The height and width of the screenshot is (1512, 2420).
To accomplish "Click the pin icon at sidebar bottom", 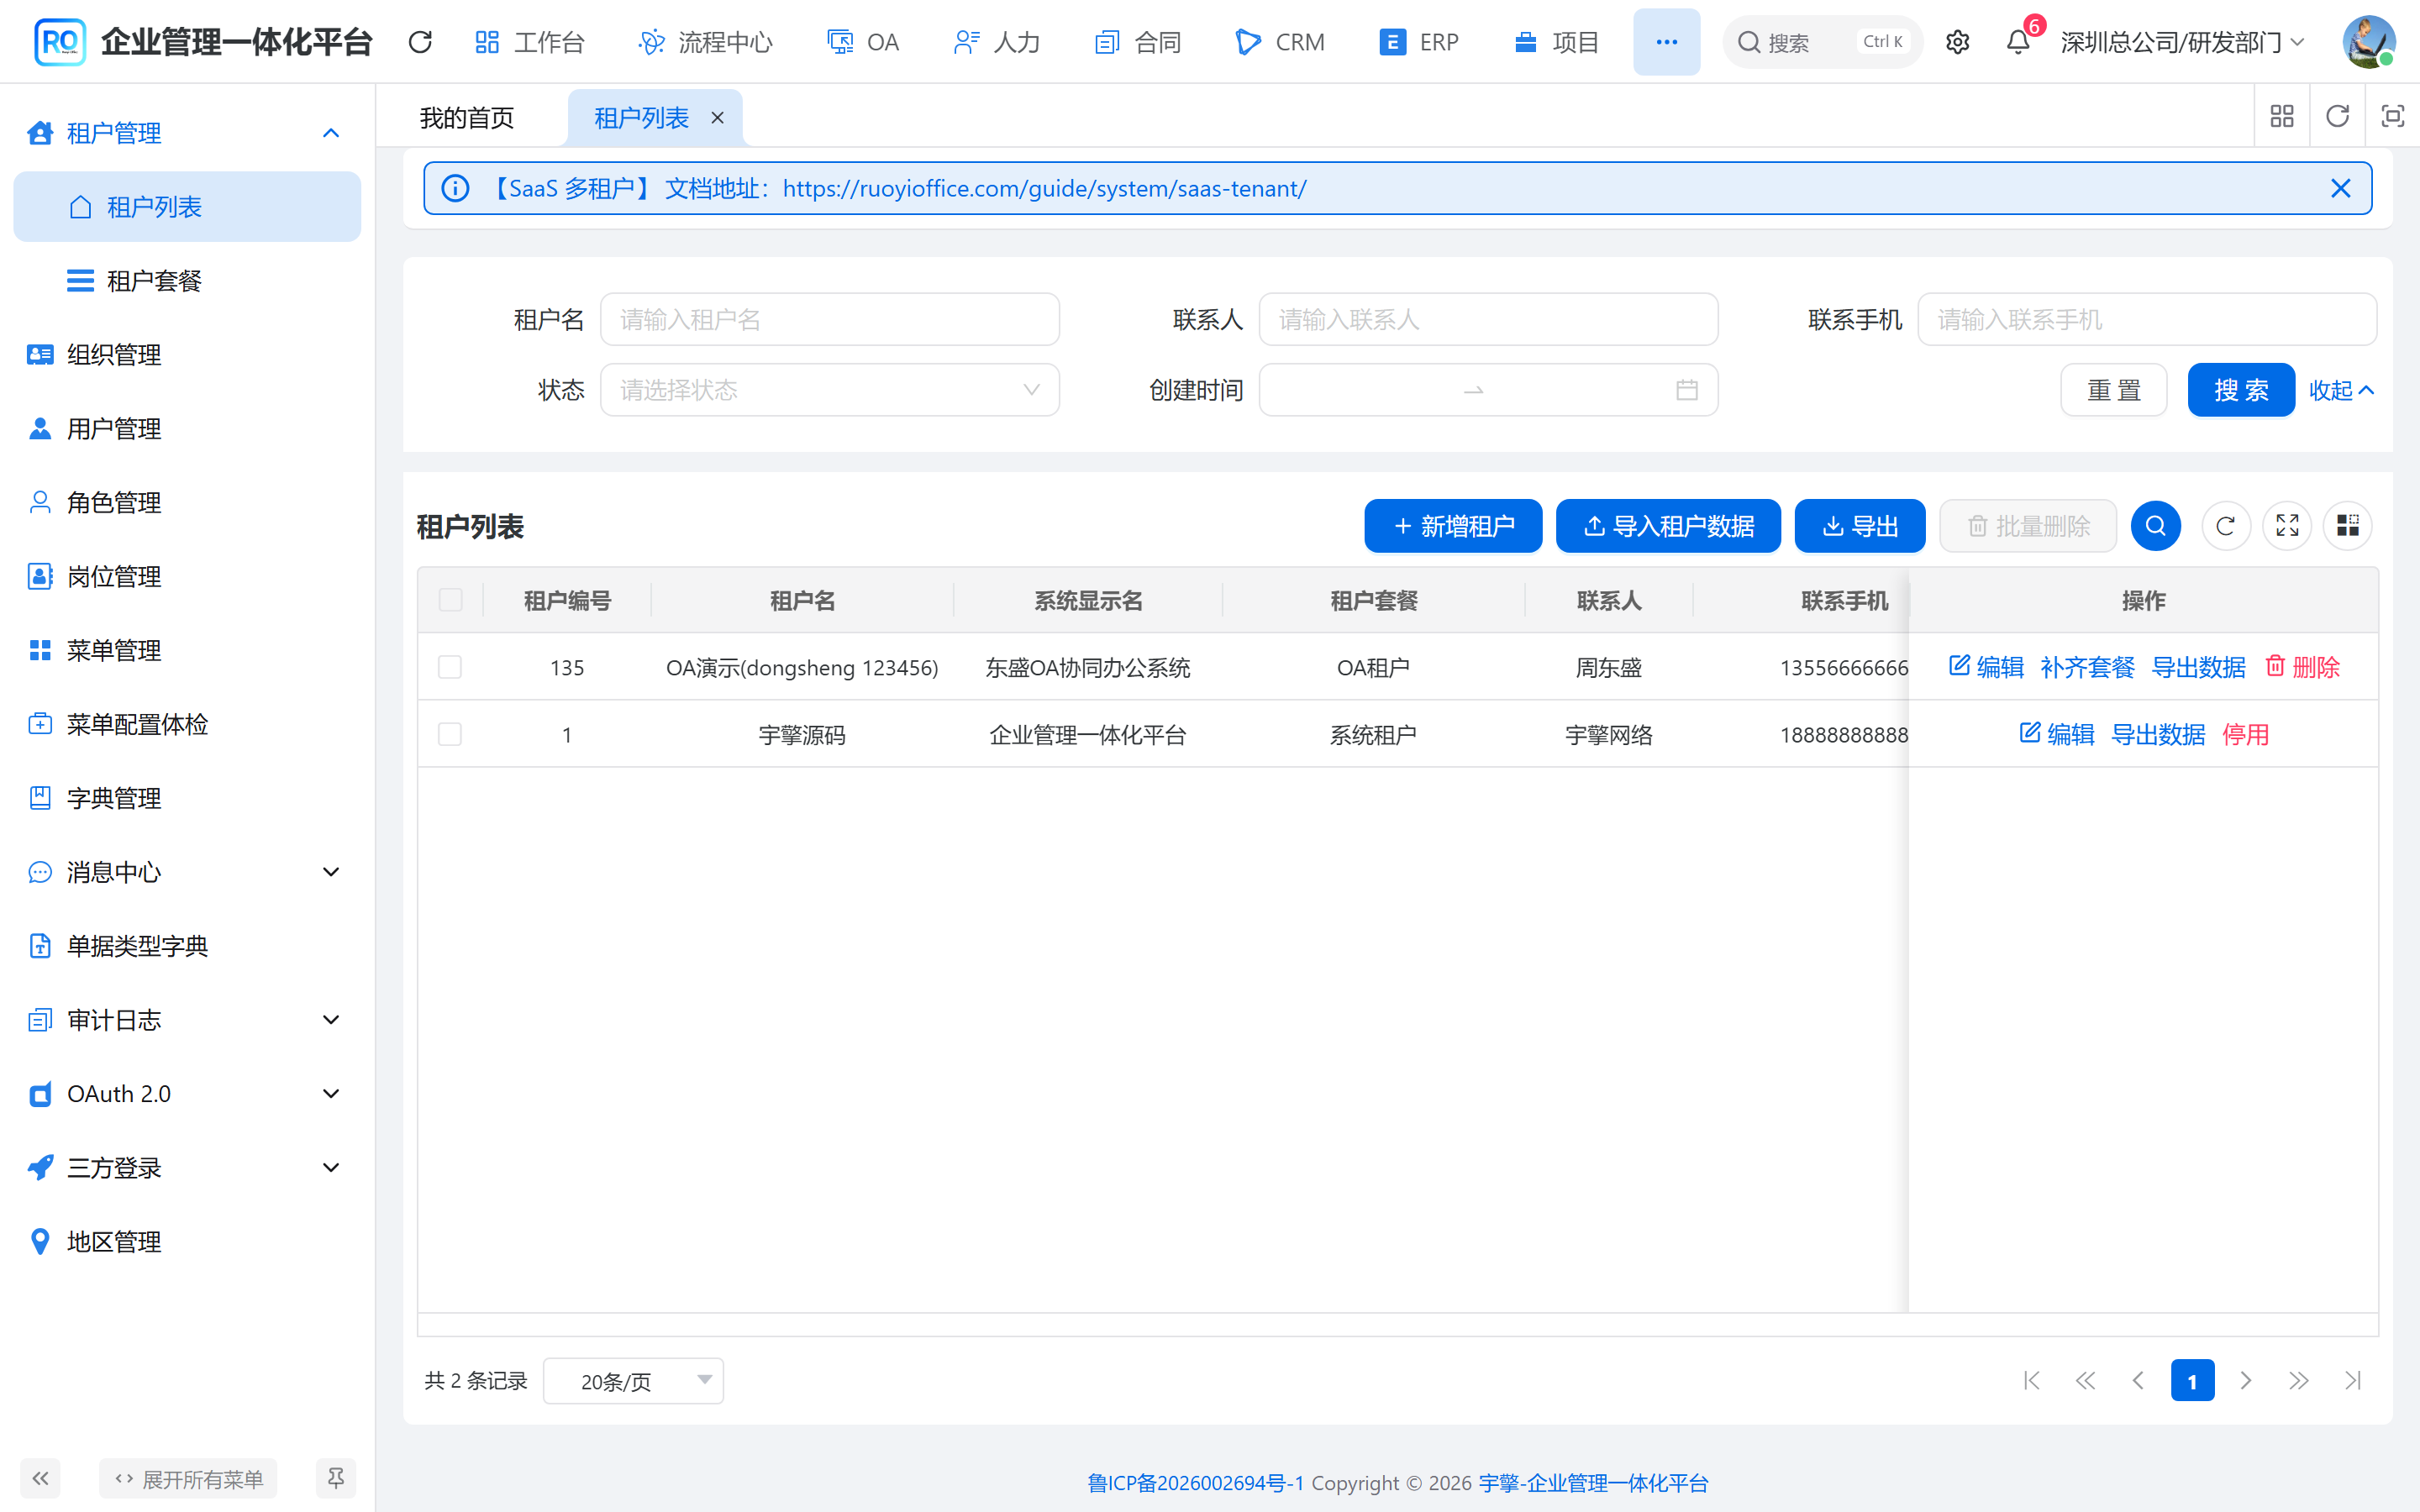I will (336, 1478).
